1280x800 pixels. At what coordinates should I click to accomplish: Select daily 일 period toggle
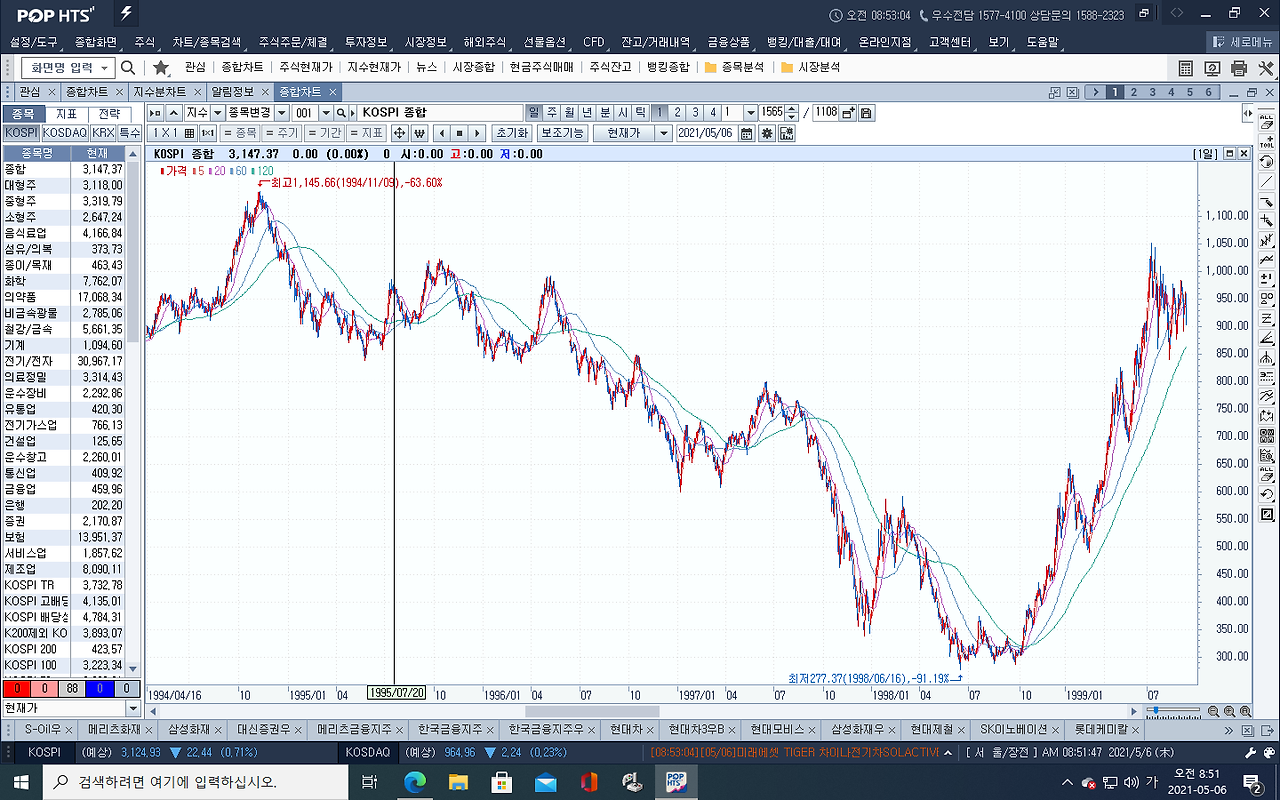point(534,113)
